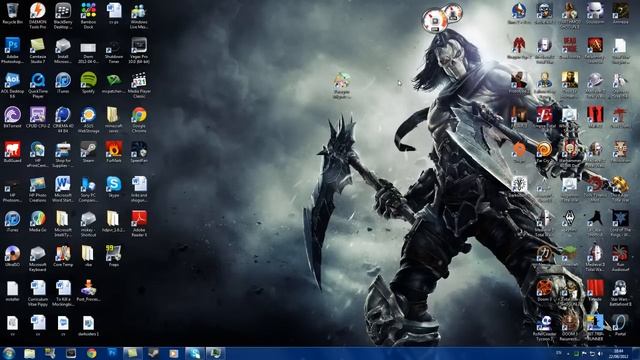The height and width of the screenshot is (360, 640).
Task: Open Adobe Photoshop desktop shortcut
Action: [x=12, y=51]
